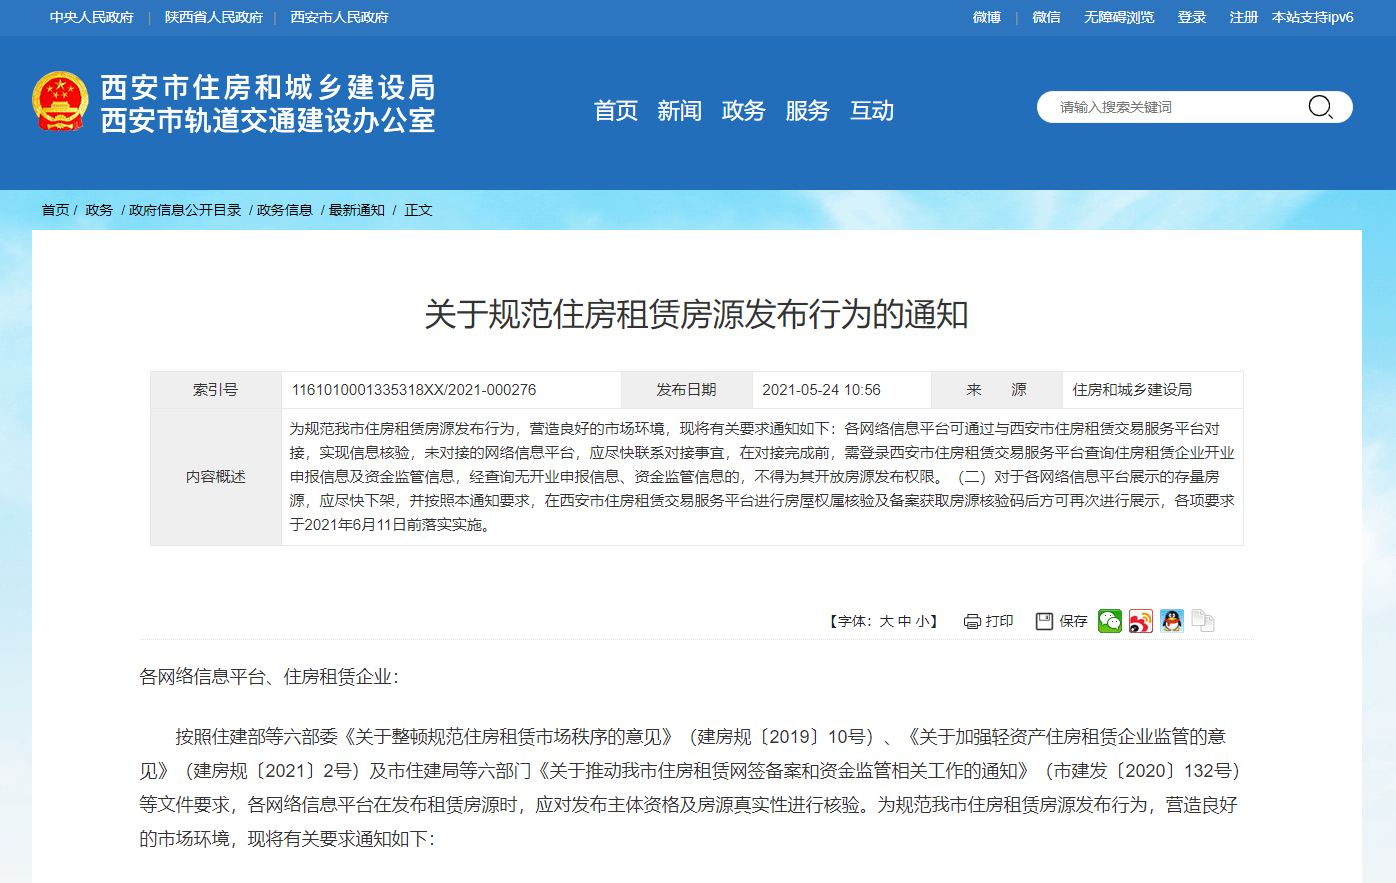Share the notice to QQ

coord(1171,620)
